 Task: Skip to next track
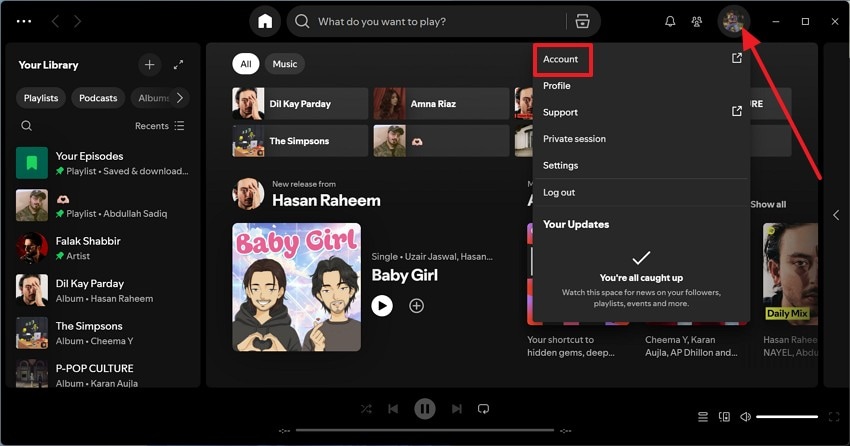456,409
